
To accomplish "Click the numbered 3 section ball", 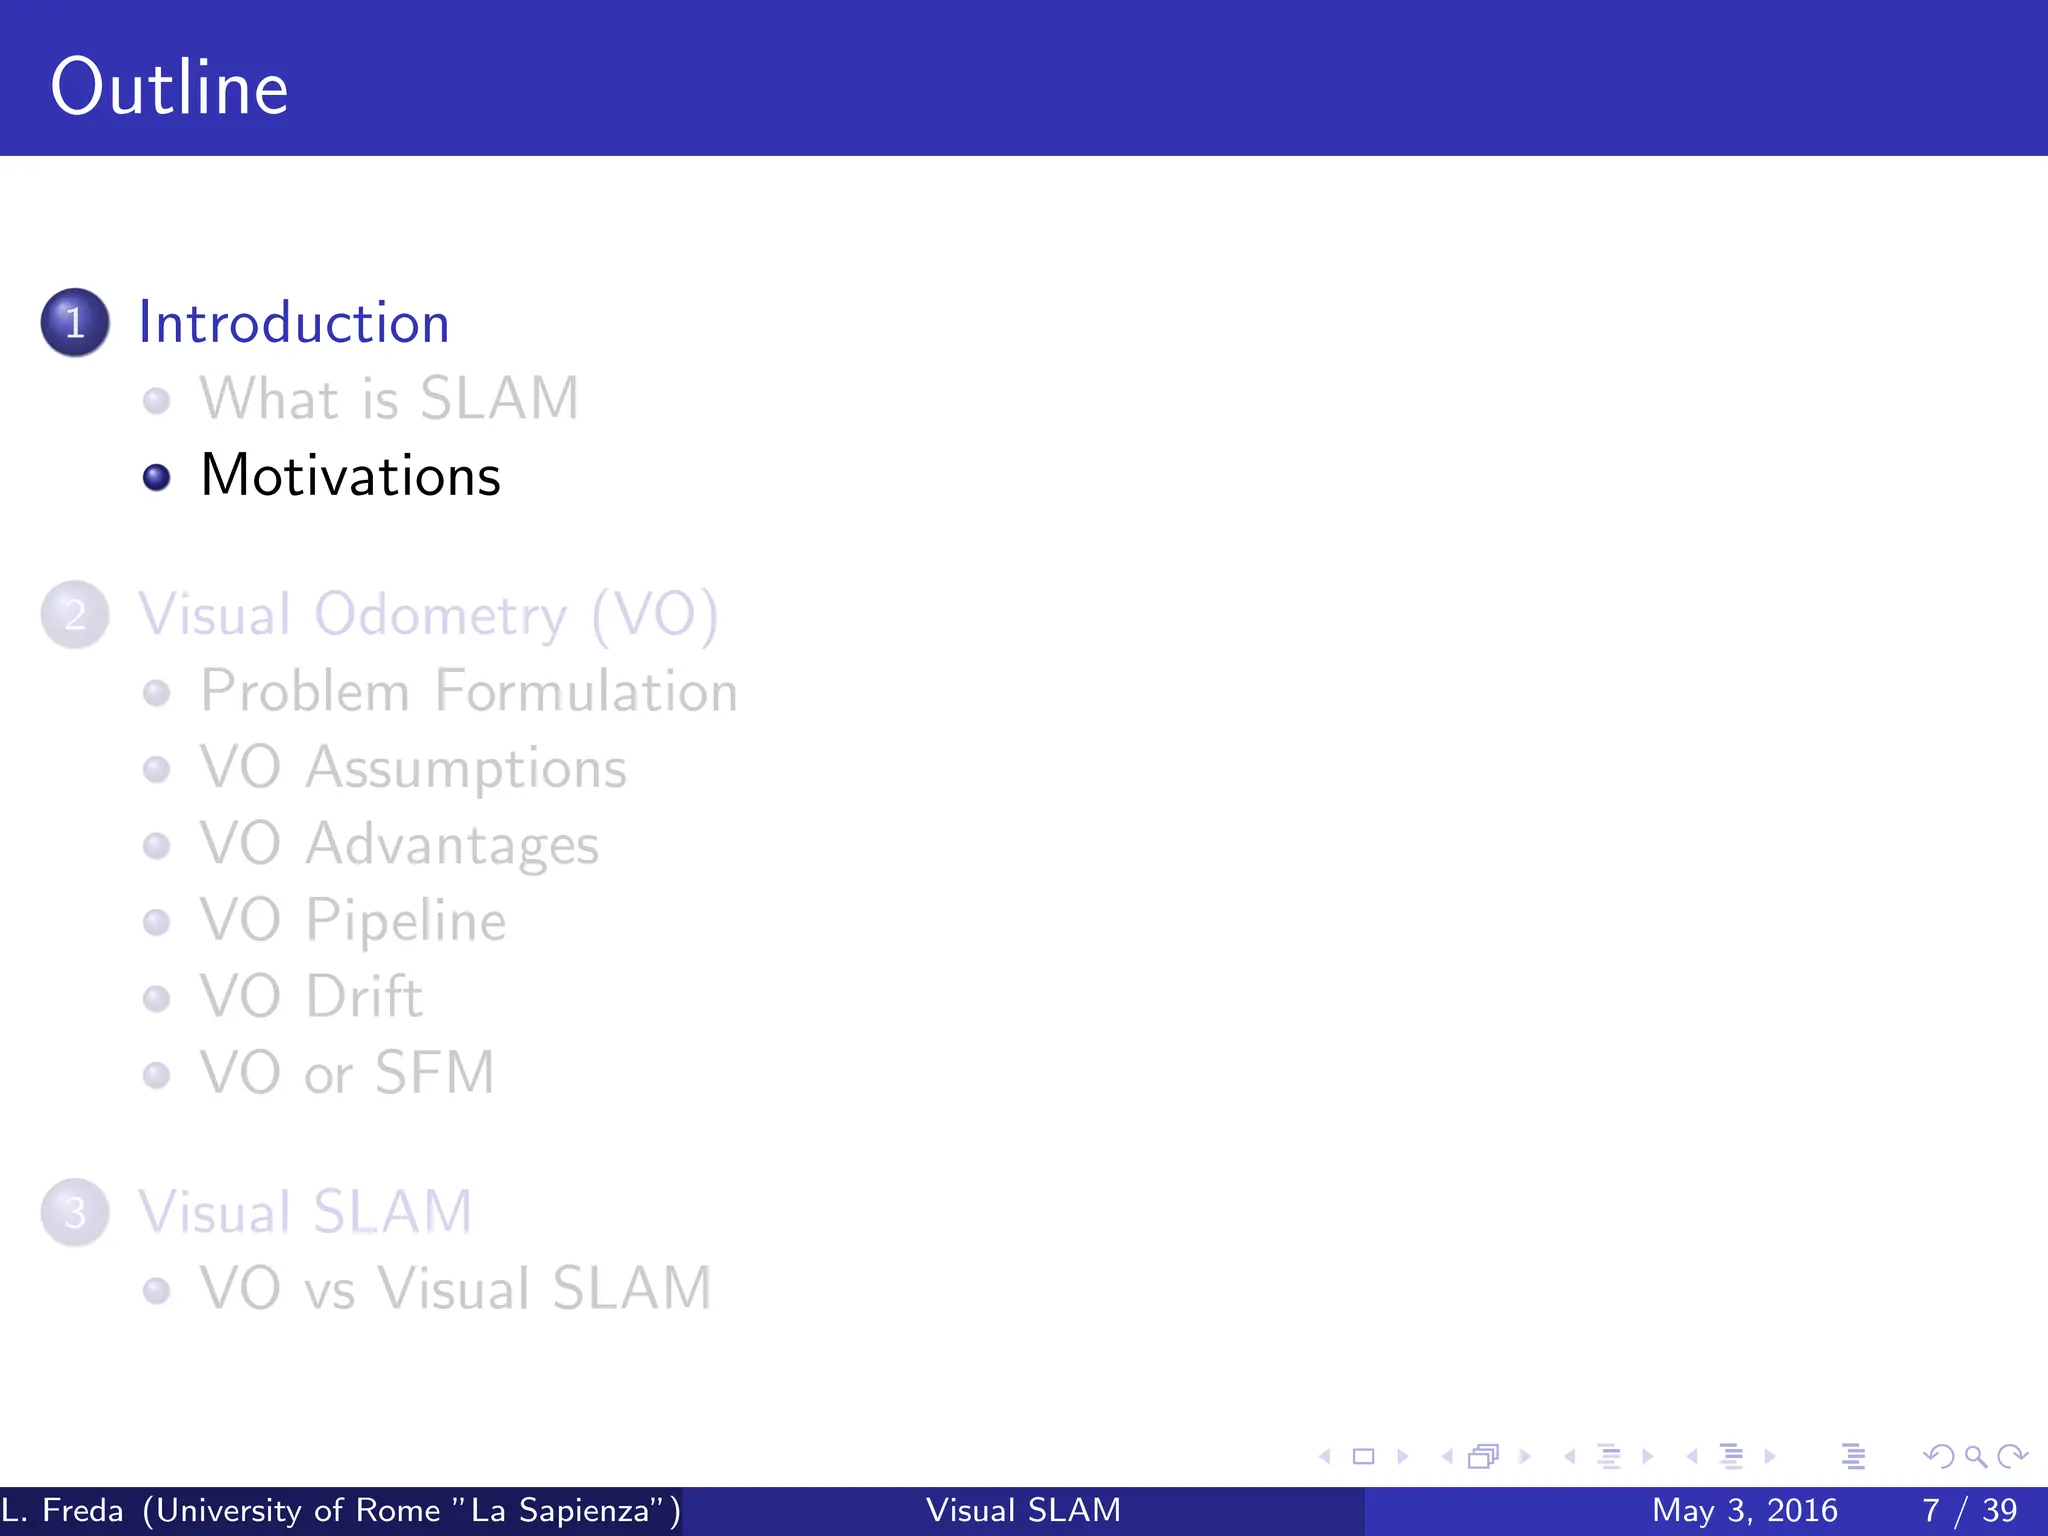I will point(75,1212).
